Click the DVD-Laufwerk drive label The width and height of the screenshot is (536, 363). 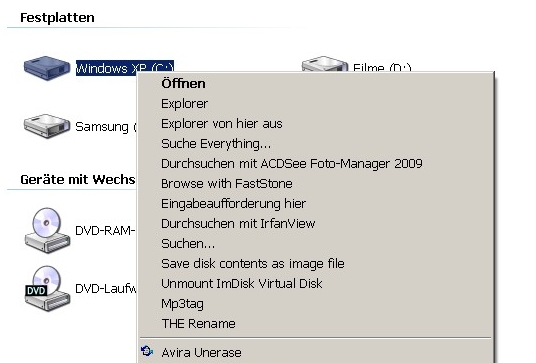(x=106, y=289)
